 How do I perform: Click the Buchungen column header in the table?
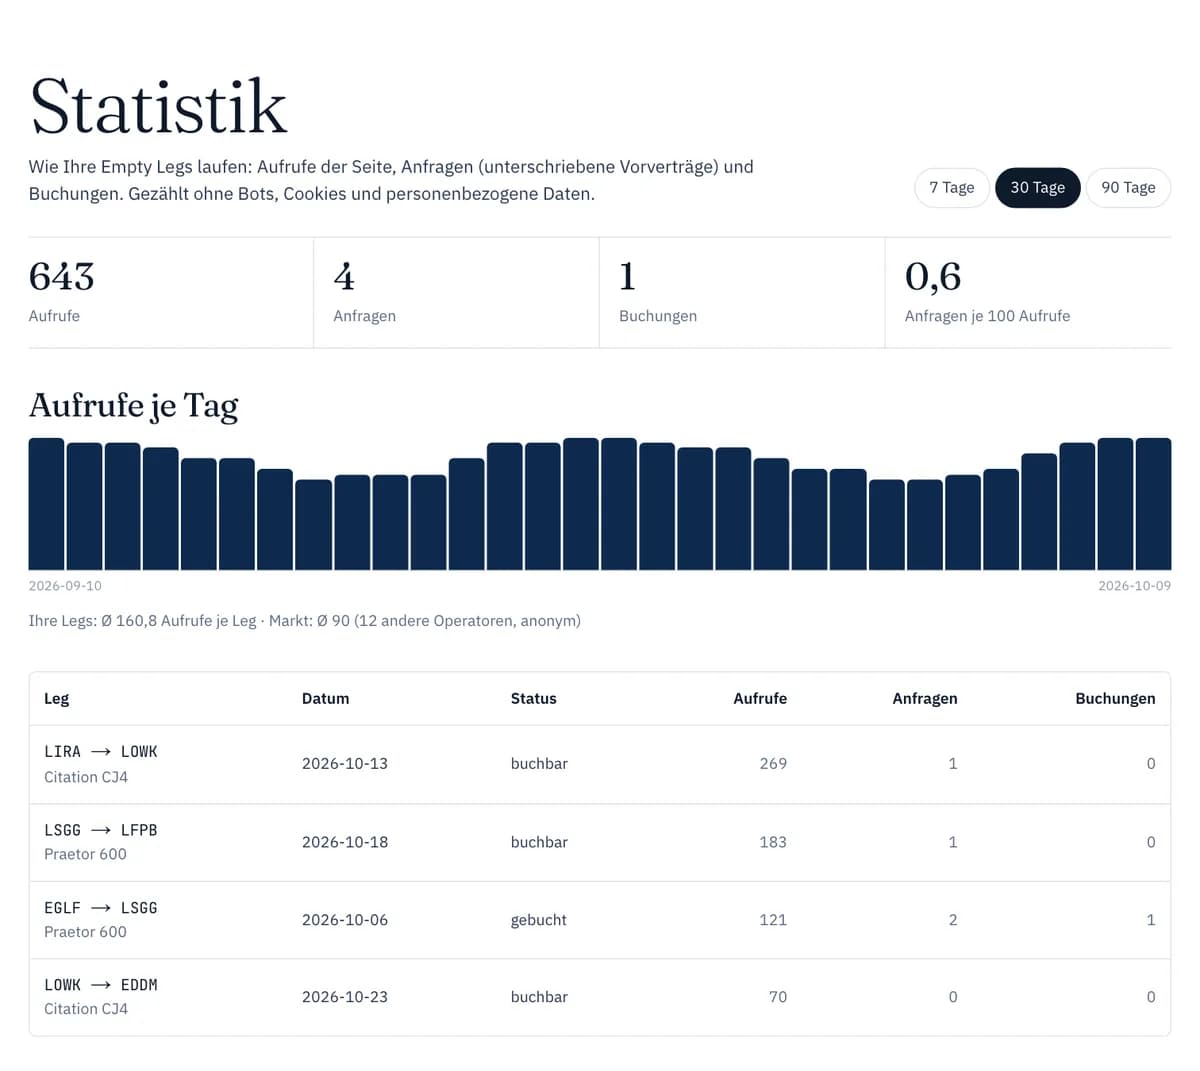[1115, 699]
